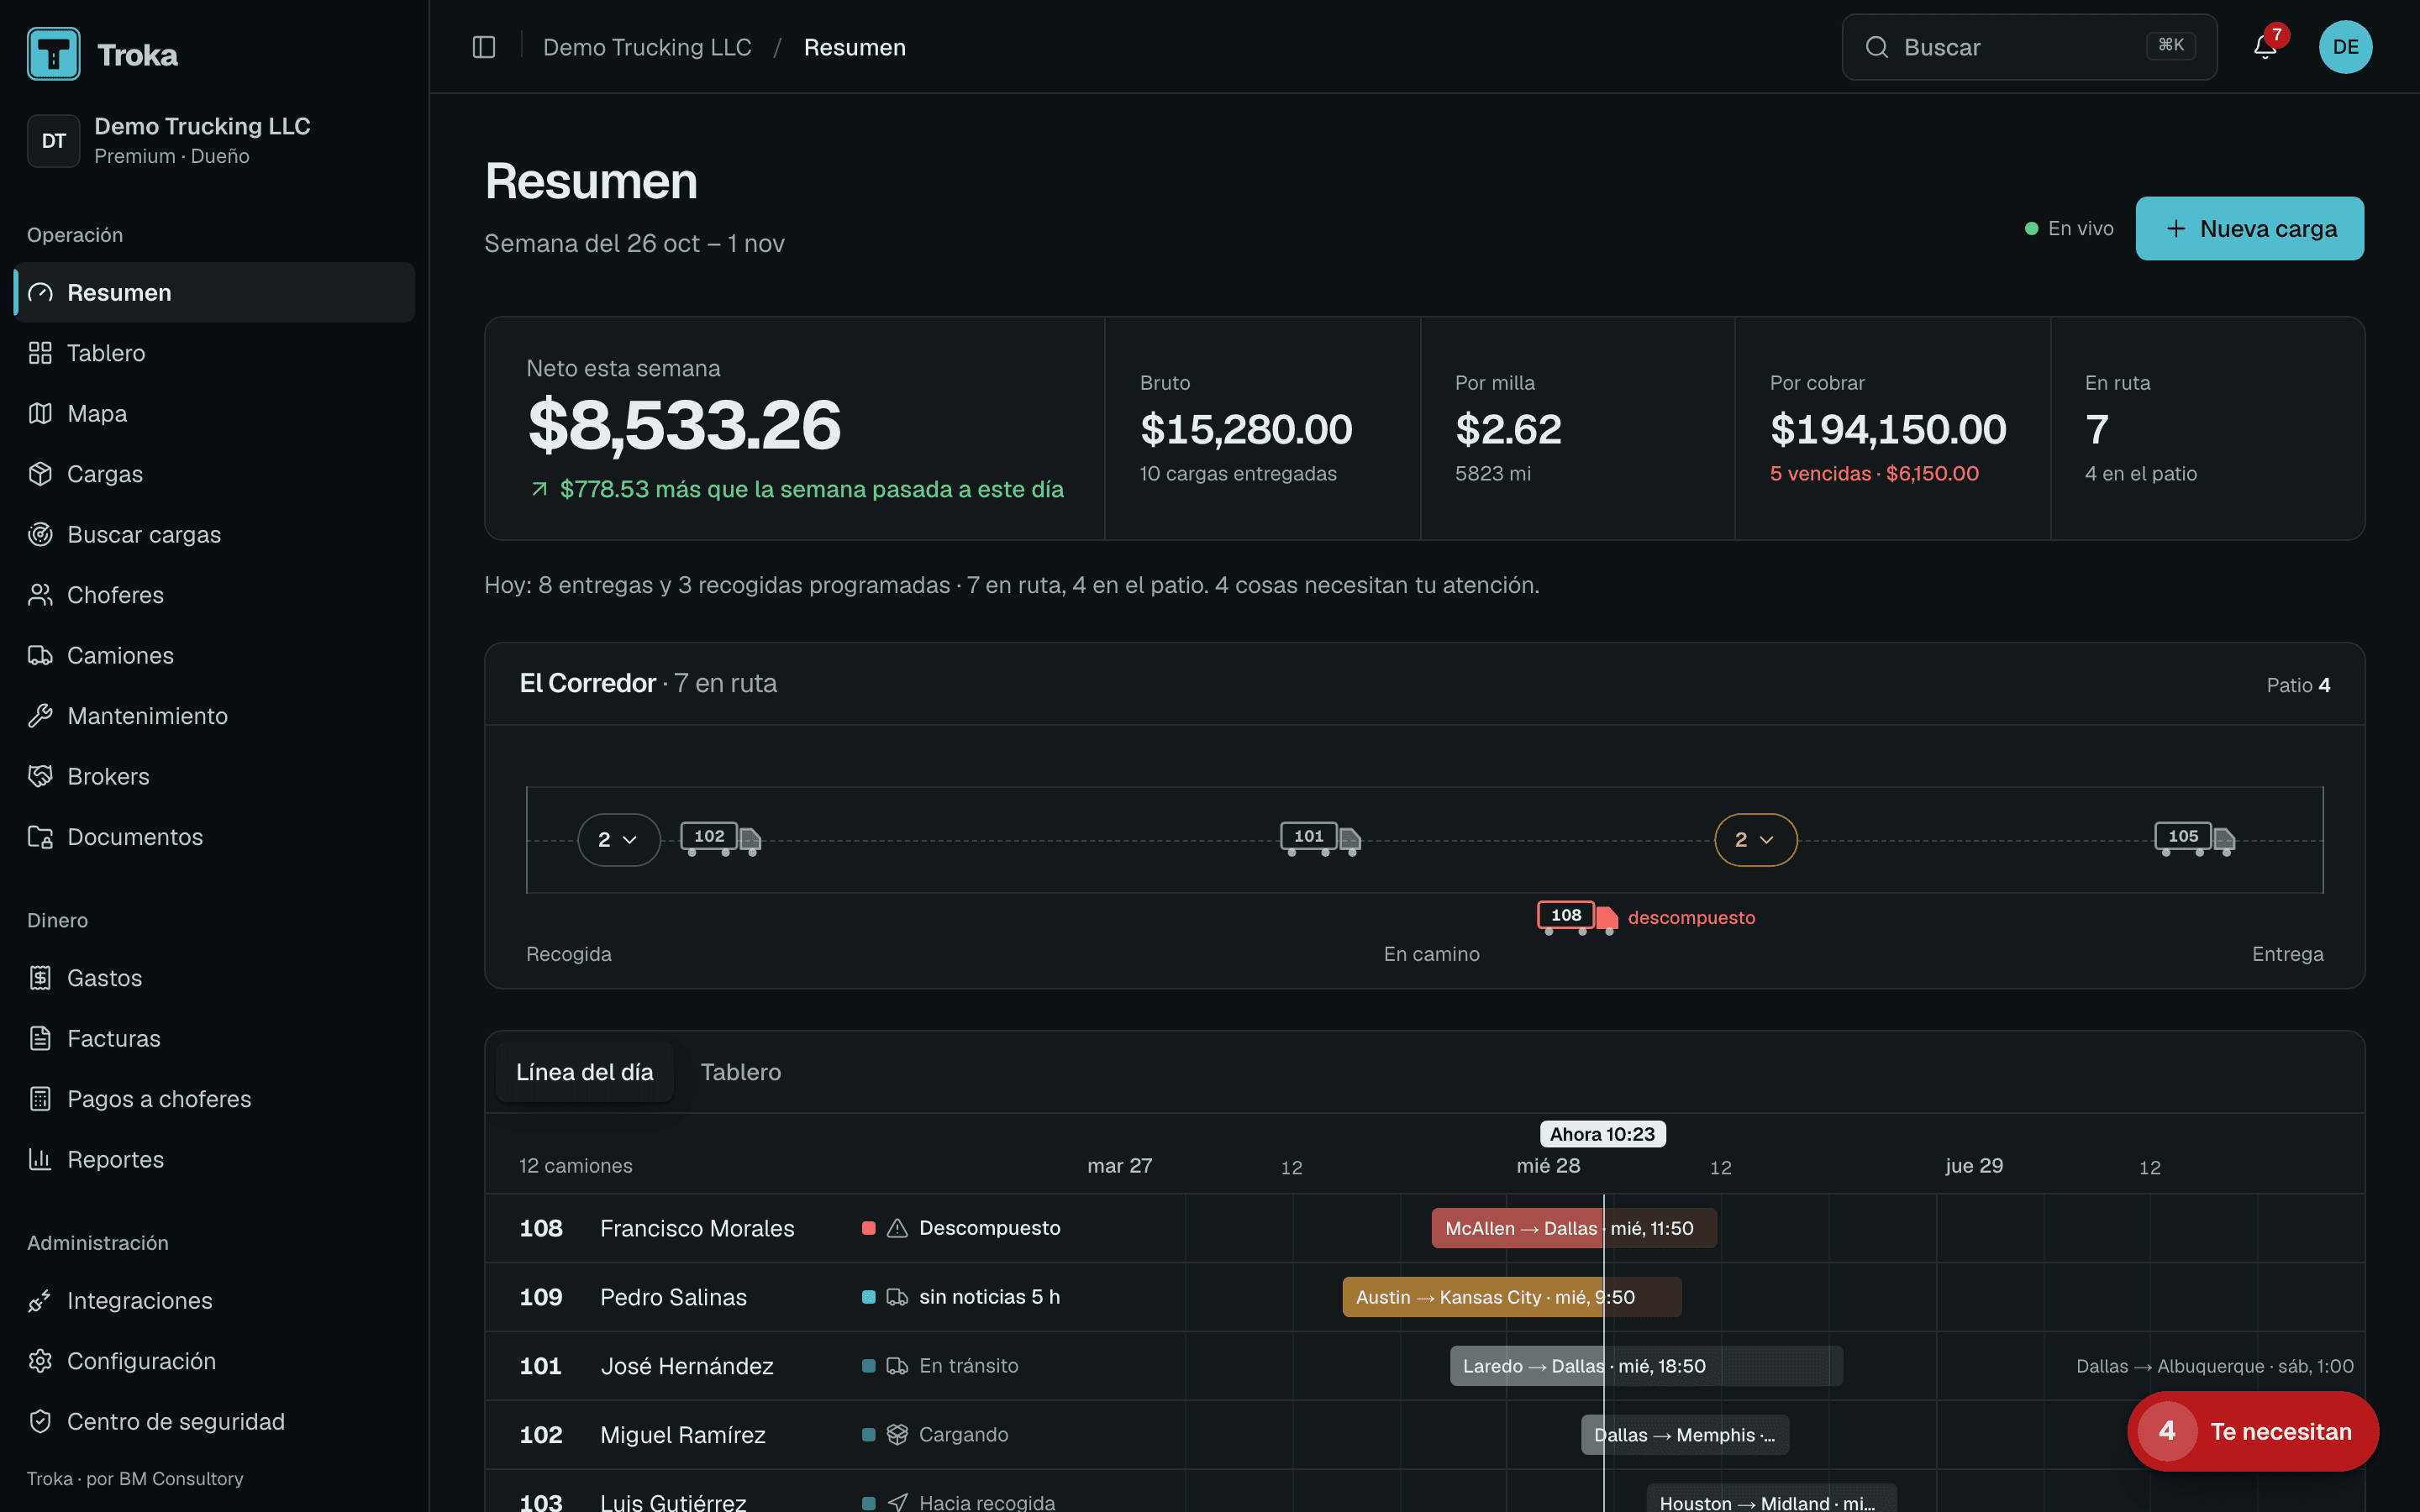The width and height of the screenshot is (2420, 1512).
Task: Click the Nueva carga button
Action: 2249,228
